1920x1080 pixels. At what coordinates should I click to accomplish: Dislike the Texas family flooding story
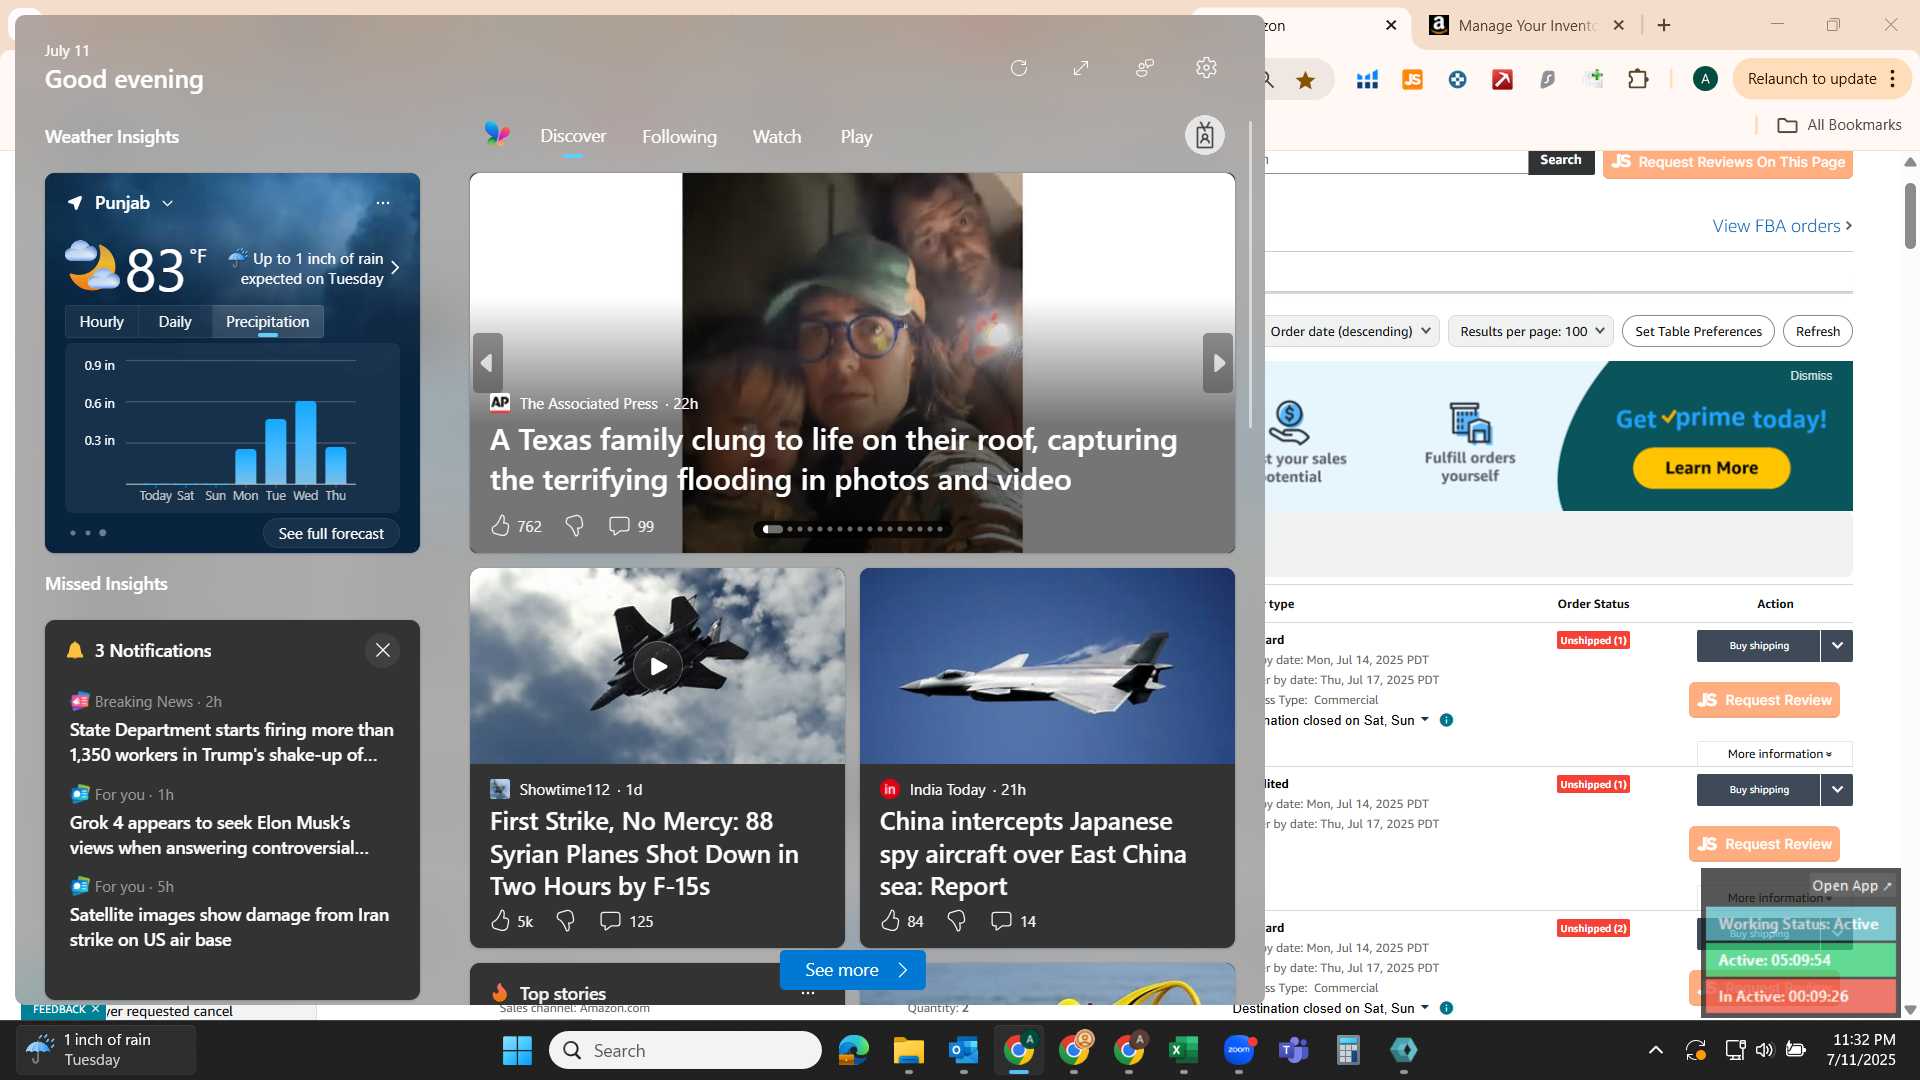(574, 526)
